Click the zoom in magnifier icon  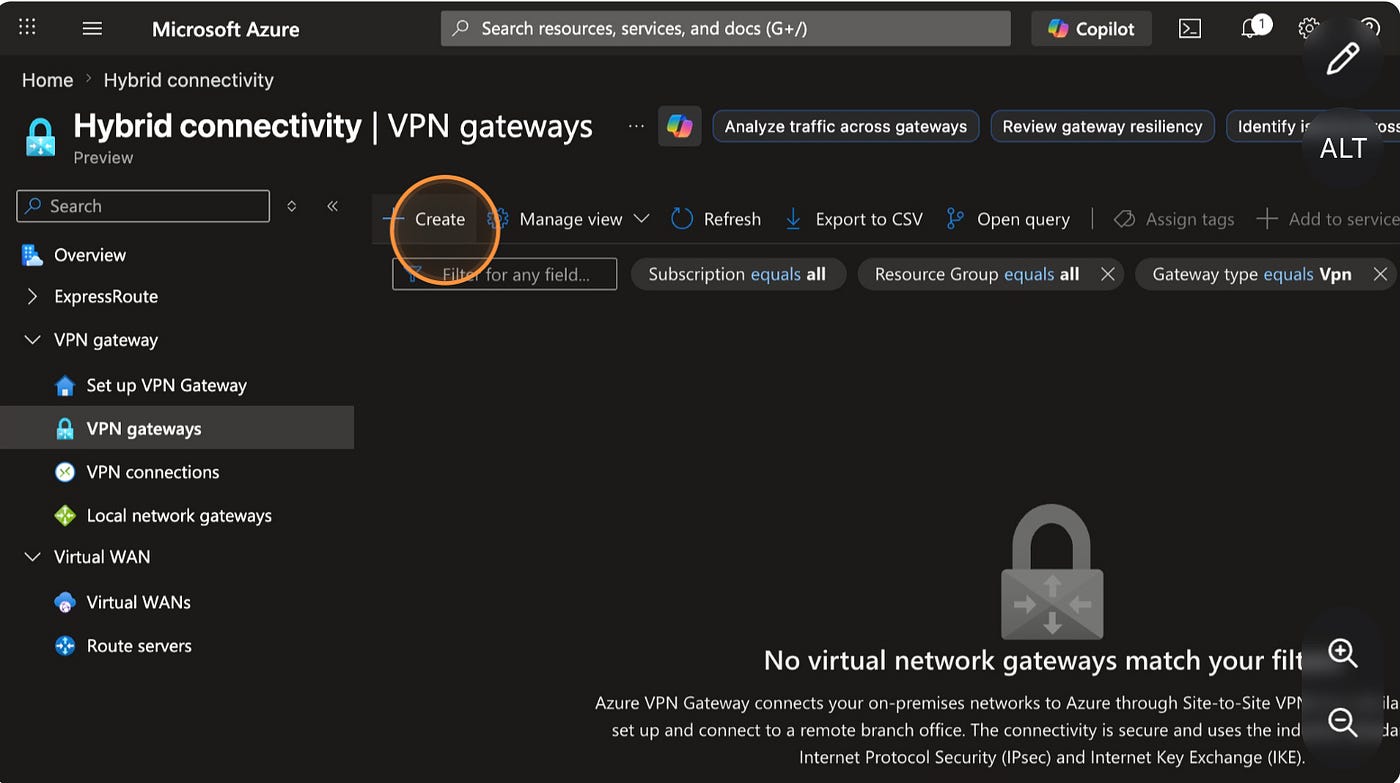[1342, 653]
